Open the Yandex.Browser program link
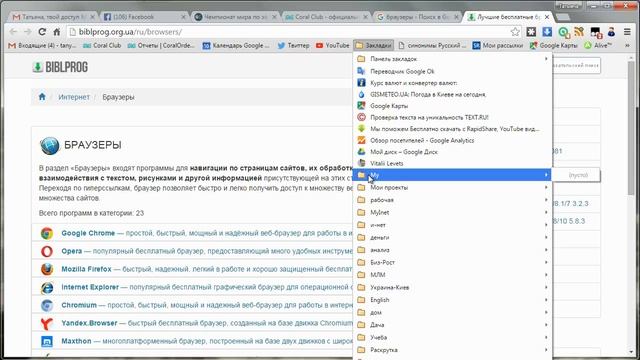 point(89,323)
